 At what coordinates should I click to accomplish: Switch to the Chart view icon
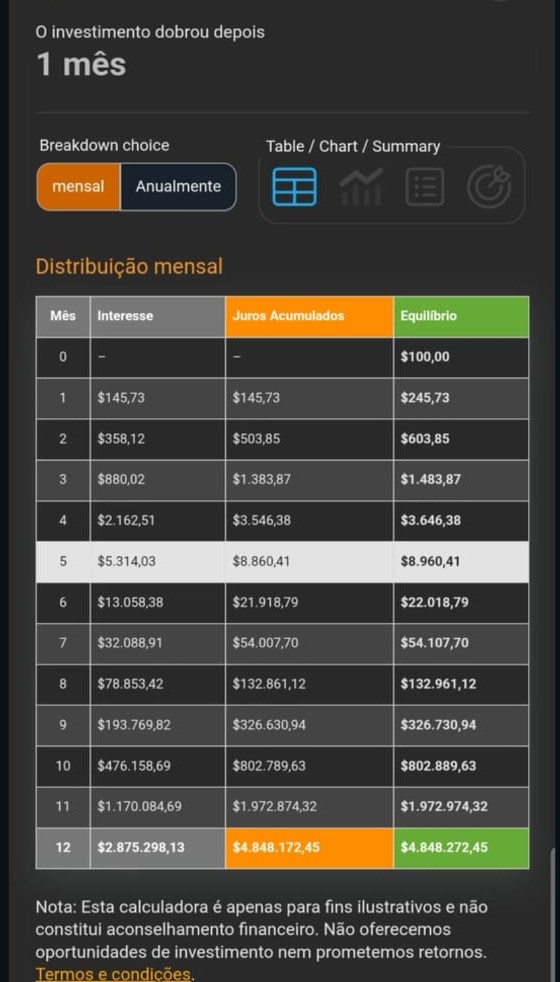pyautogui.click(x=361, y=187)
